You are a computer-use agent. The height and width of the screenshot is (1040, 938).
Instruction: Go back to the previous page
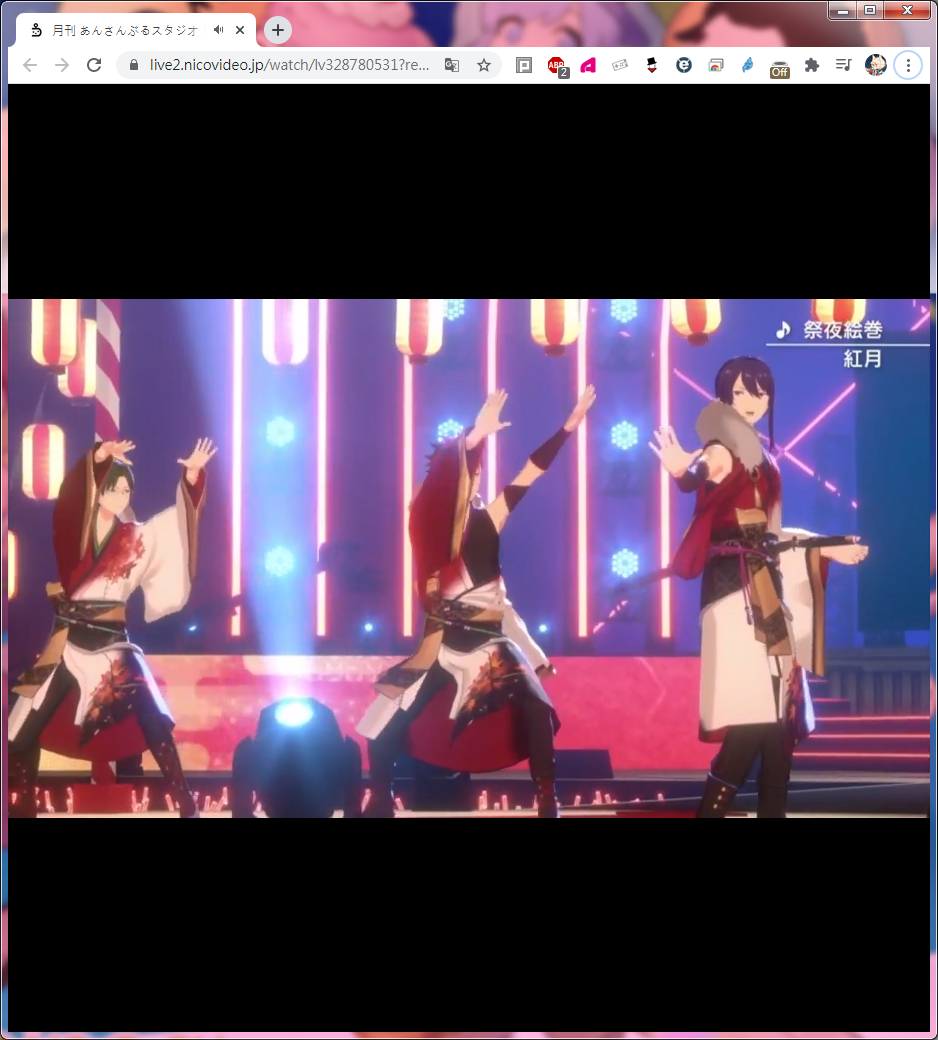coord(30,65)
